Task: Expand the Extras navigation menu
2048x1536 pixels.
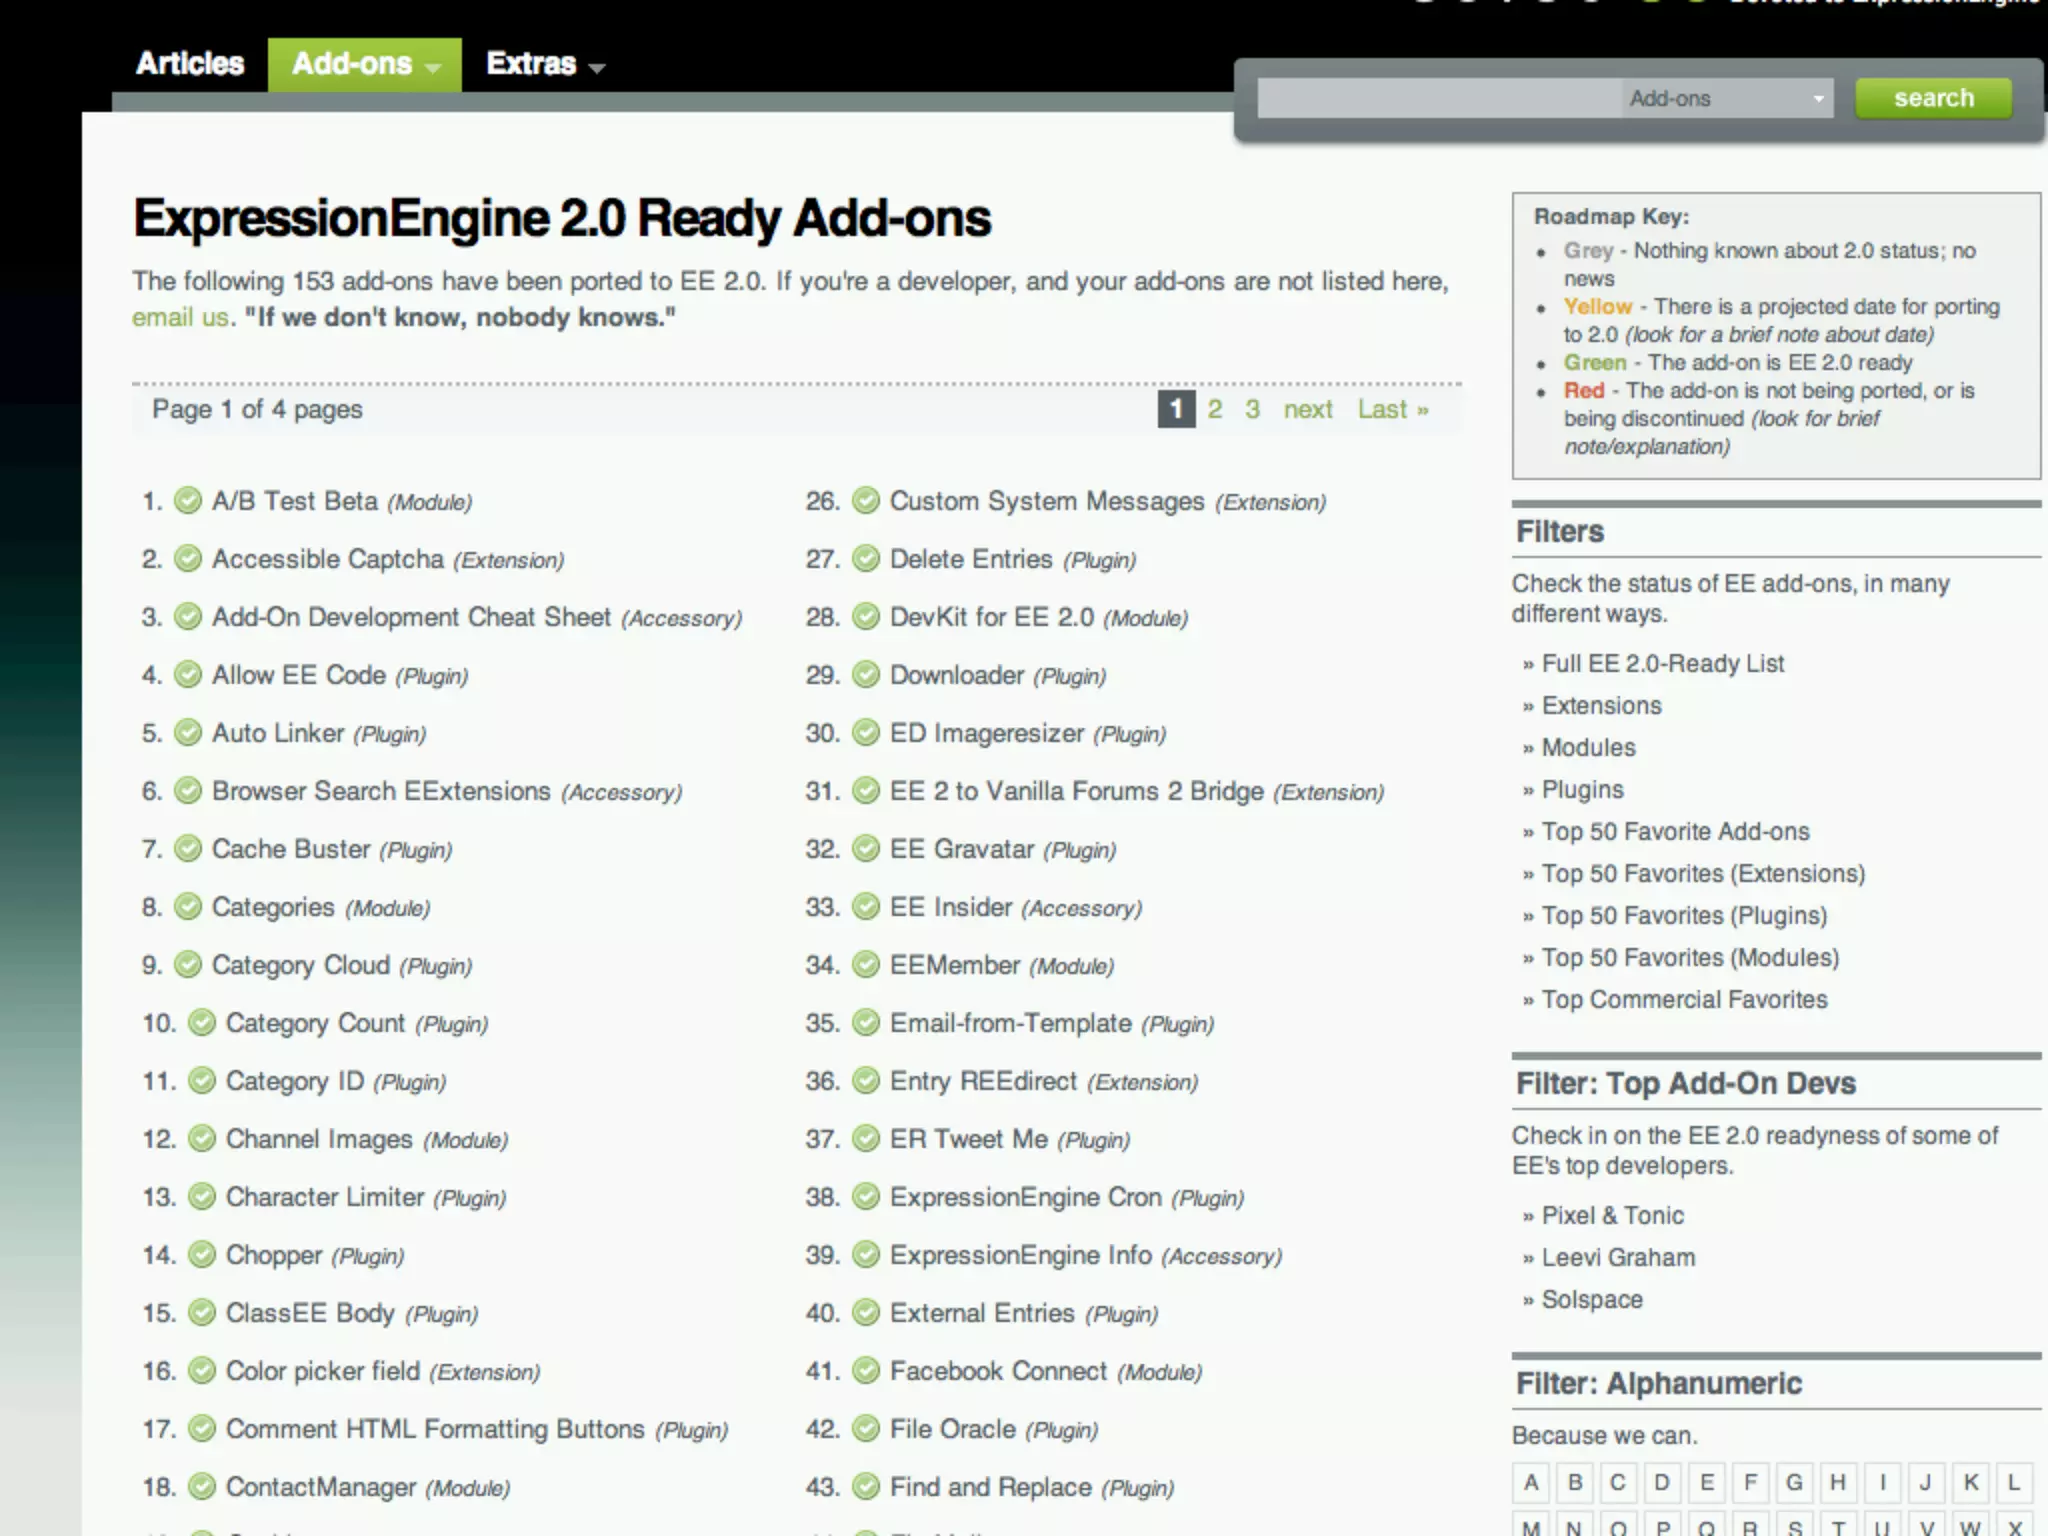Action: (545, 65)
